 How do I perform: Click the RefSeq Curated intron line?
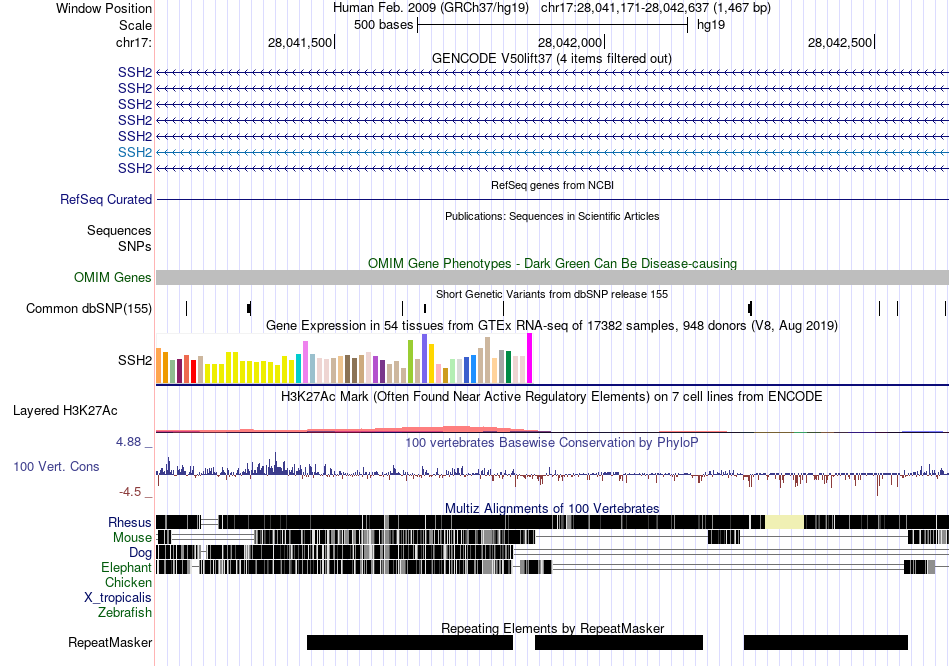553,199
